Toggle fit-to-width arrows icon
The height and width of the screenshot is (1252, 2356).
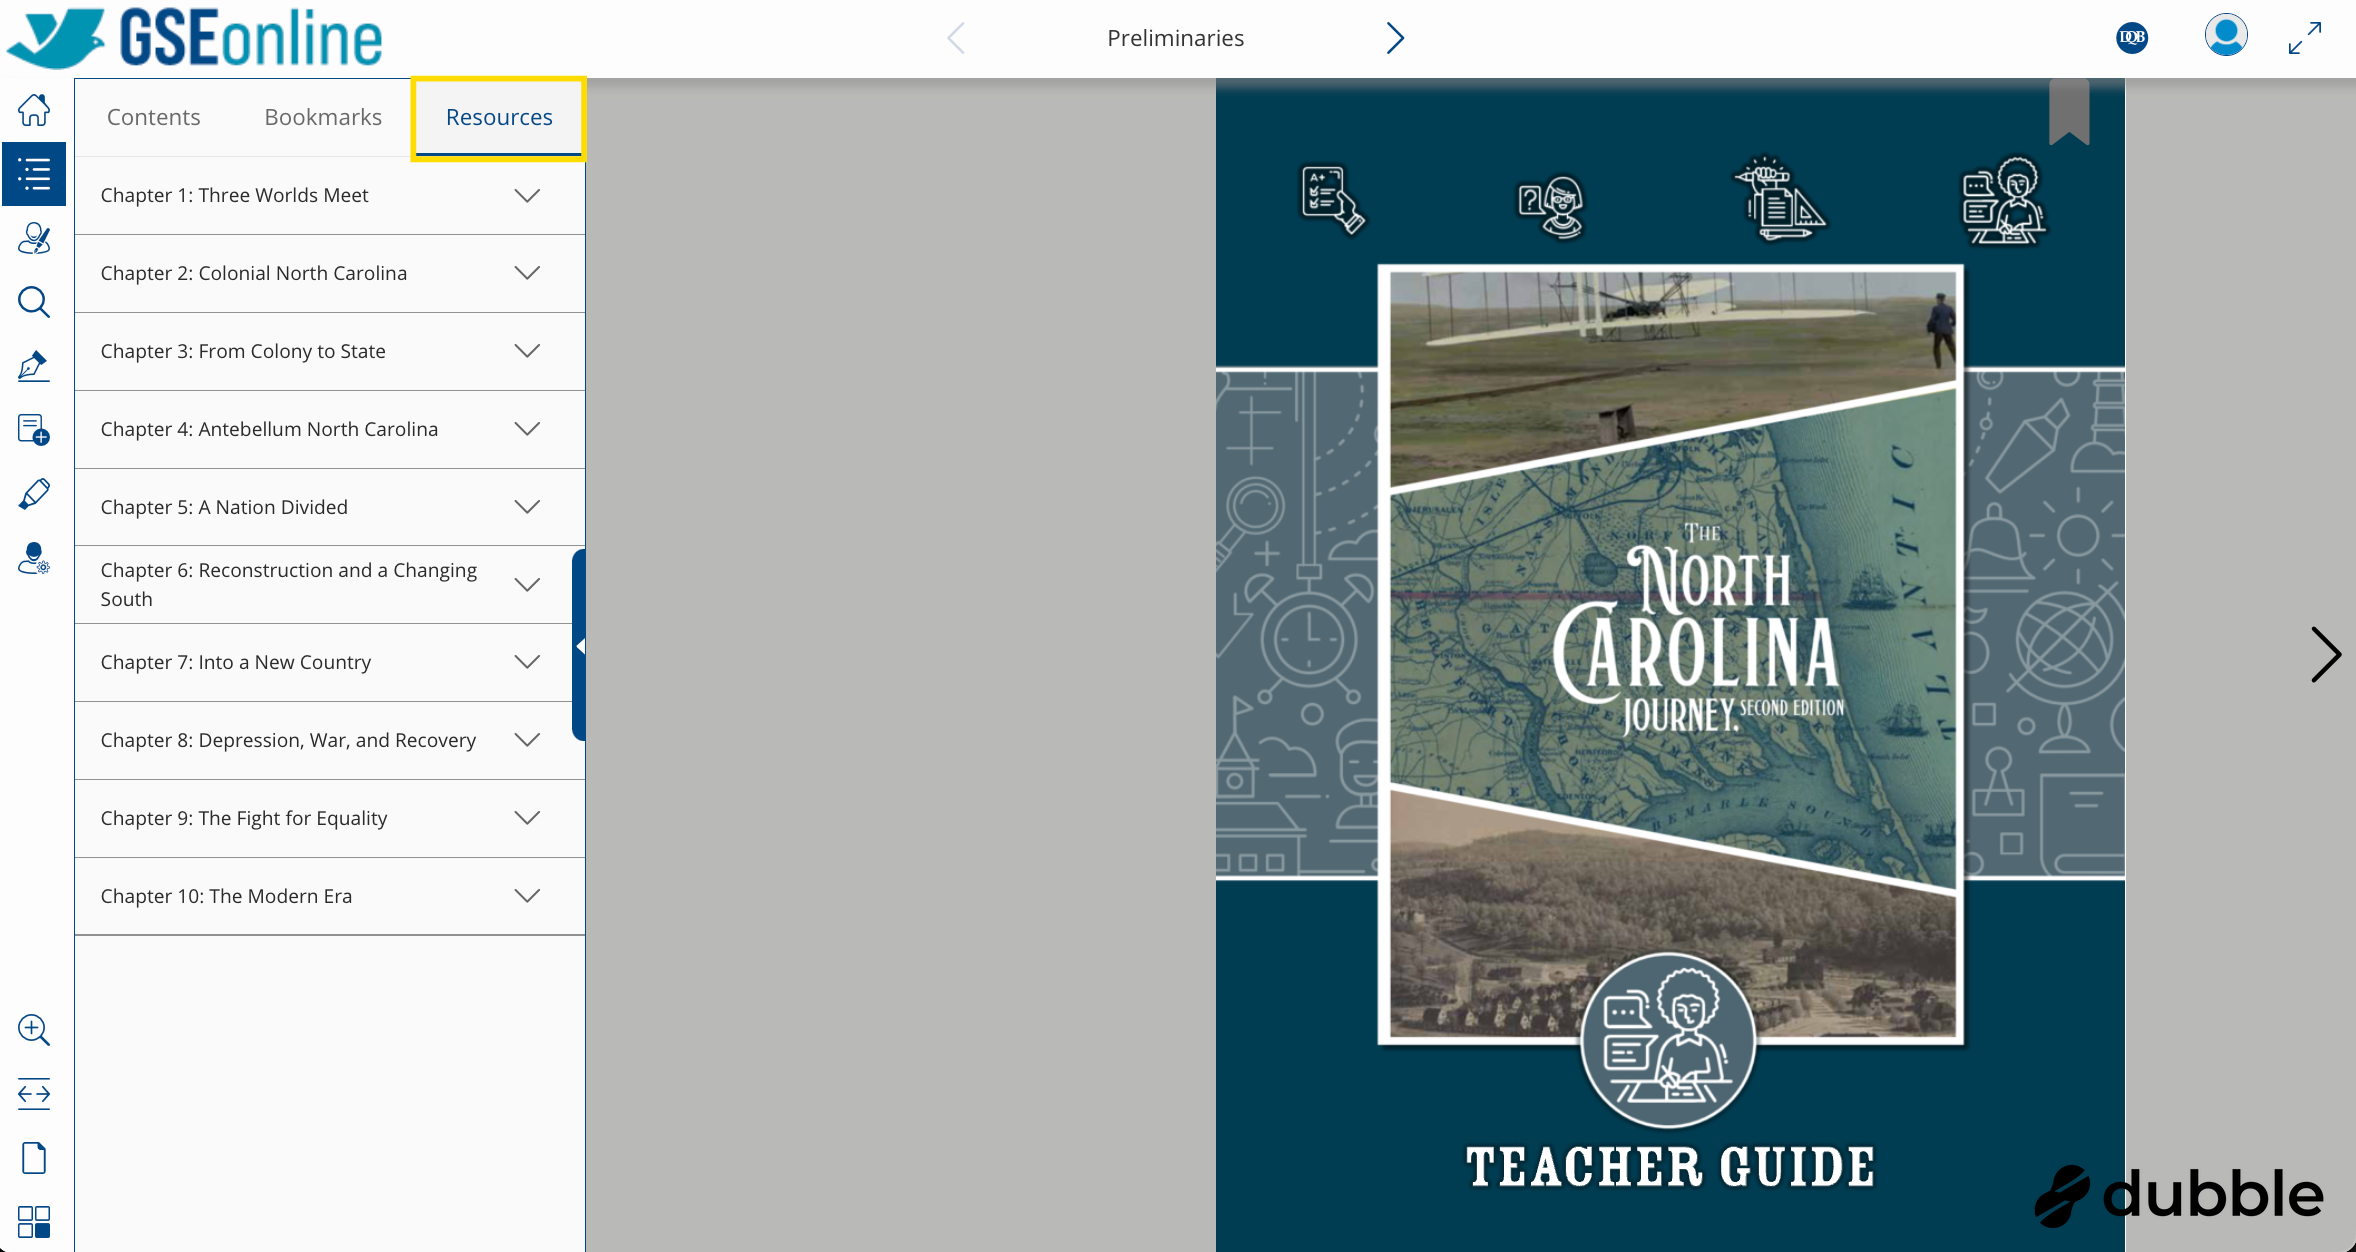click(34, 1094)
